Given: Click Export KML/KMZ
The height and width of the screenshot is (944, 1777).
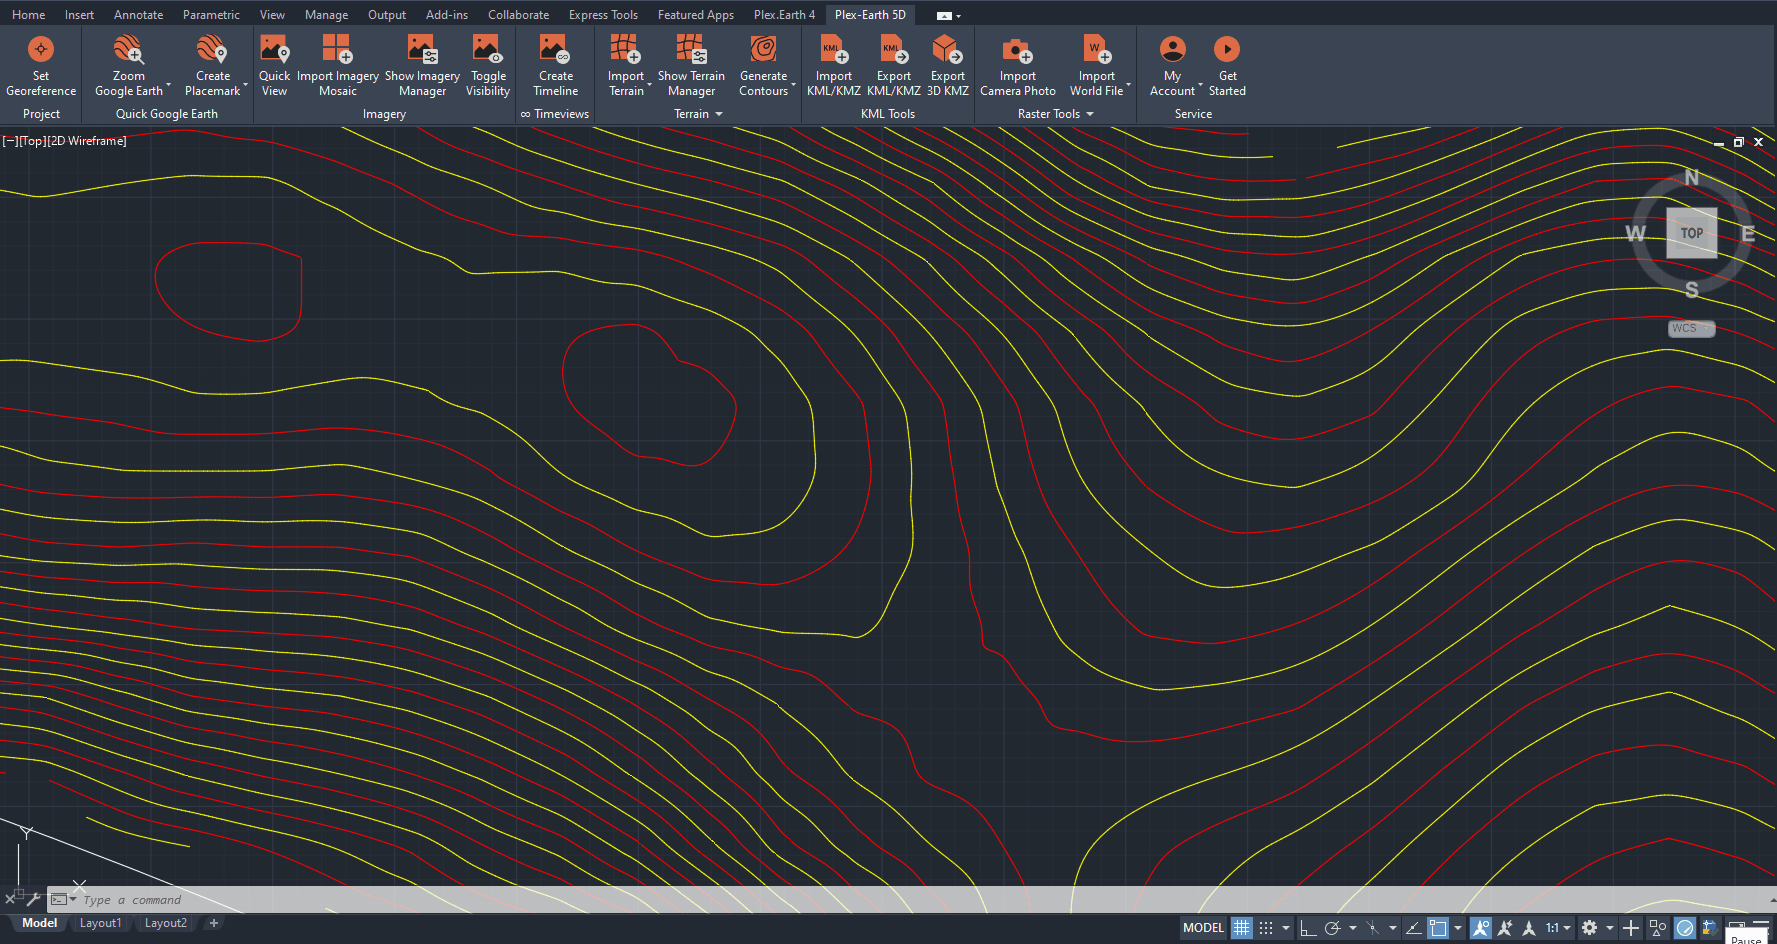Looking at the screenshot, I should pos(894,66).
